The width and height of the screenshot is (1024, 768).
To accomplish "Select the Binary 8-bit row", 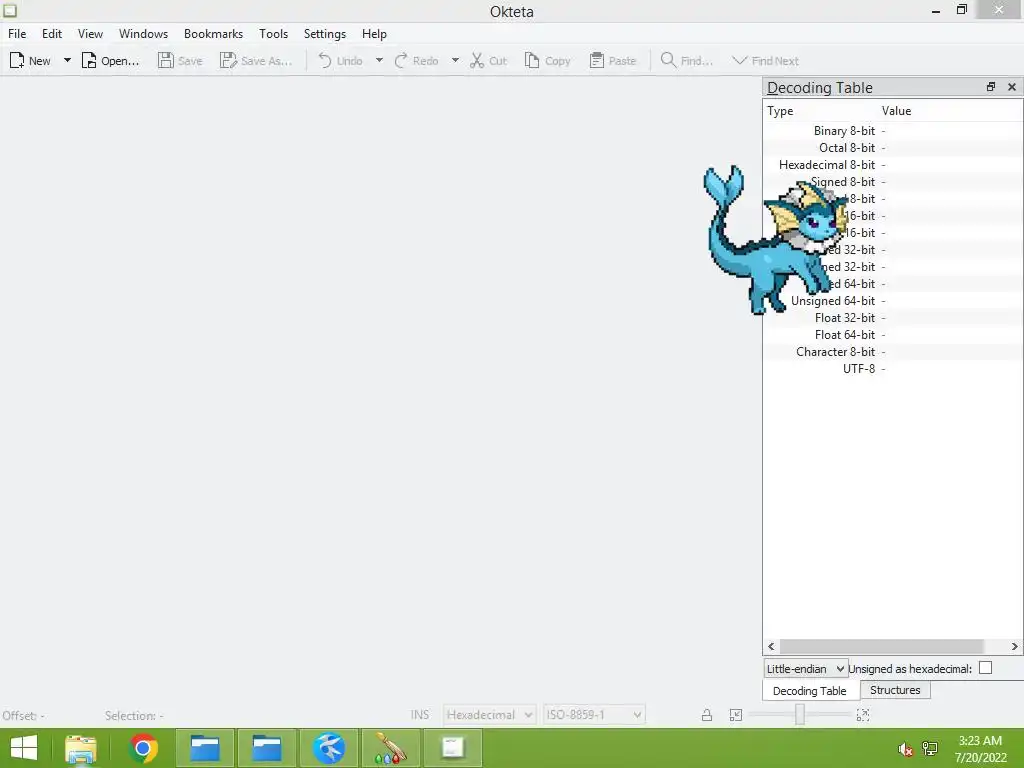I will (893, 131).
